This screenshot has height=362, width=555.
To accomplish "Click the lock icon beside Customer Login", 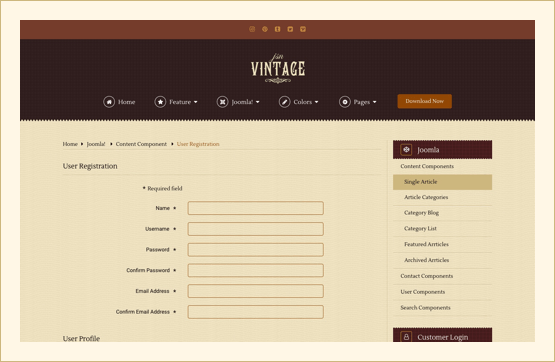I will point(406,337).
